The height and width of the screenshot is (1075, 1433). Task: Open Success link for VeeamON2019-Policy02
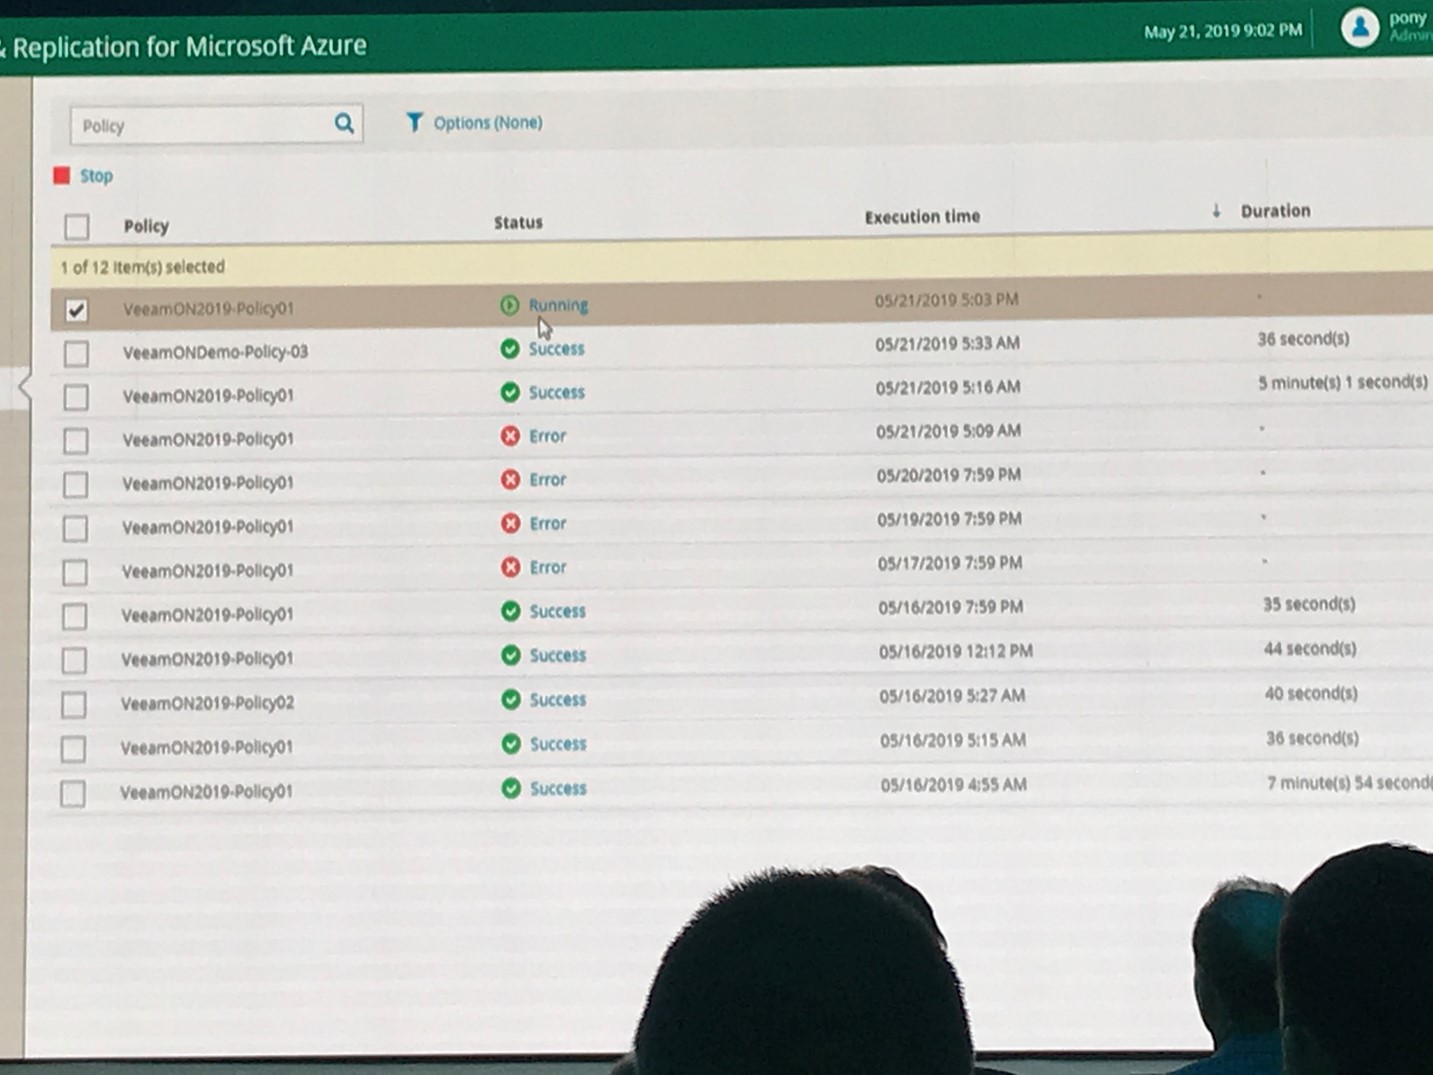tap(558, 699)
